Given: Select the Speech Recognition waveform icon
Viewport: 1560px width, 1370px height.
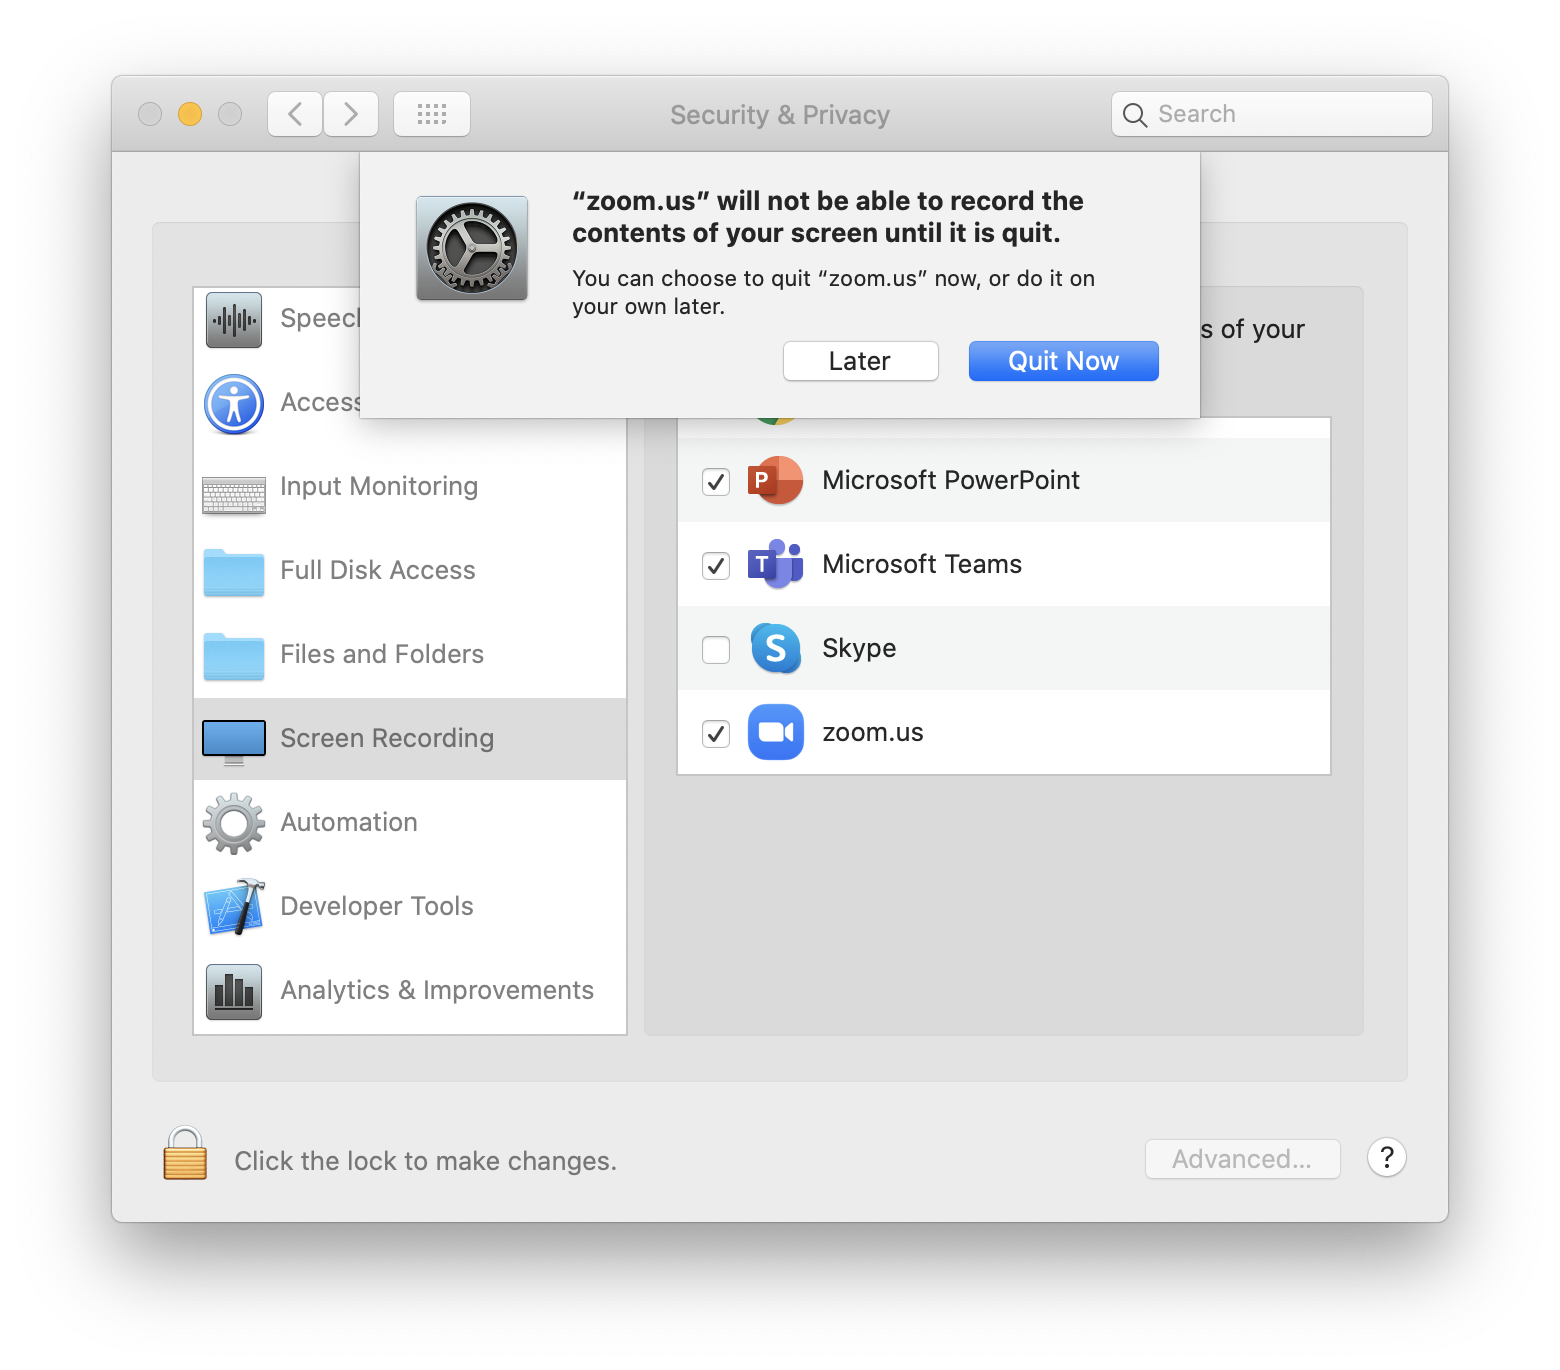Looking at the screenshot, I should tap(233, 318).
